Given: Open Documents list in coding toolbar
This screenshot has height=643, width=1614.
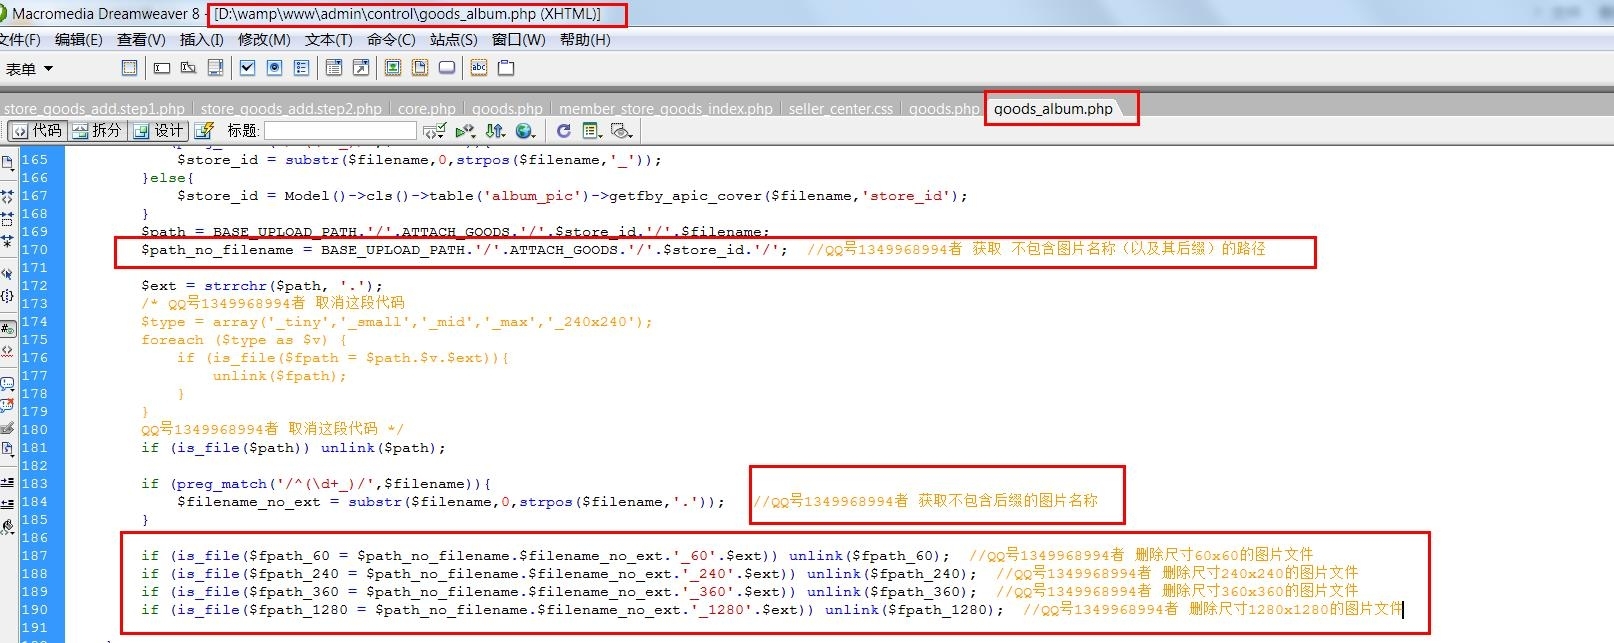Looking at the screenshot, I should coord(9,164).
